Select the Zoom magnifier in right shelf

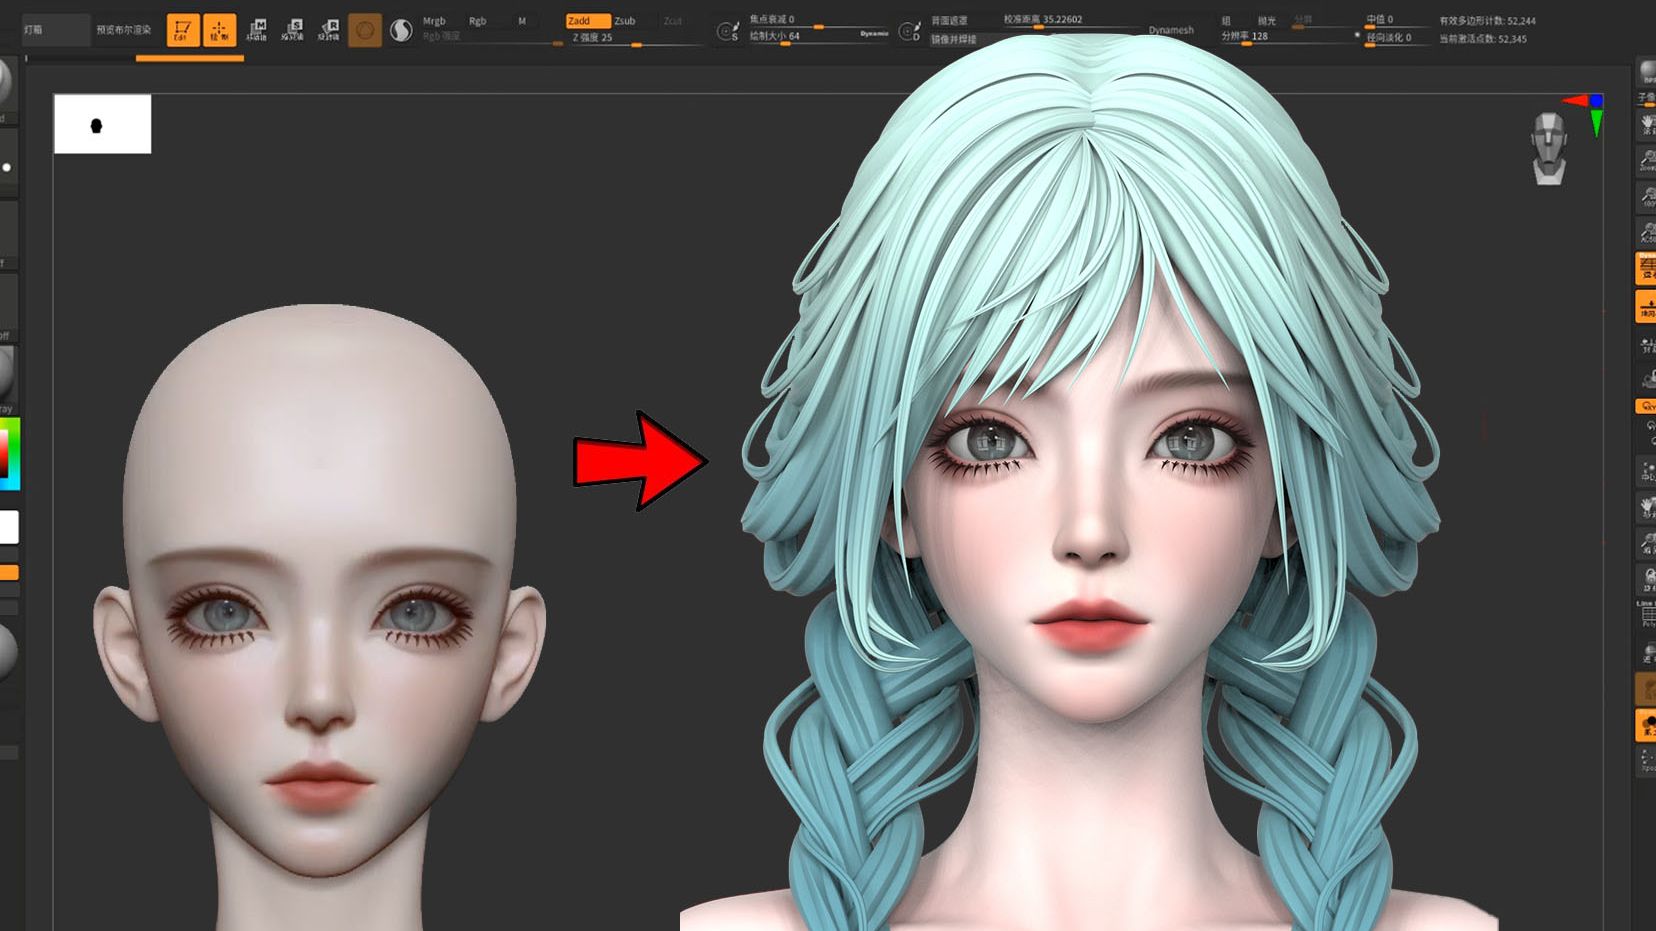1647,161
